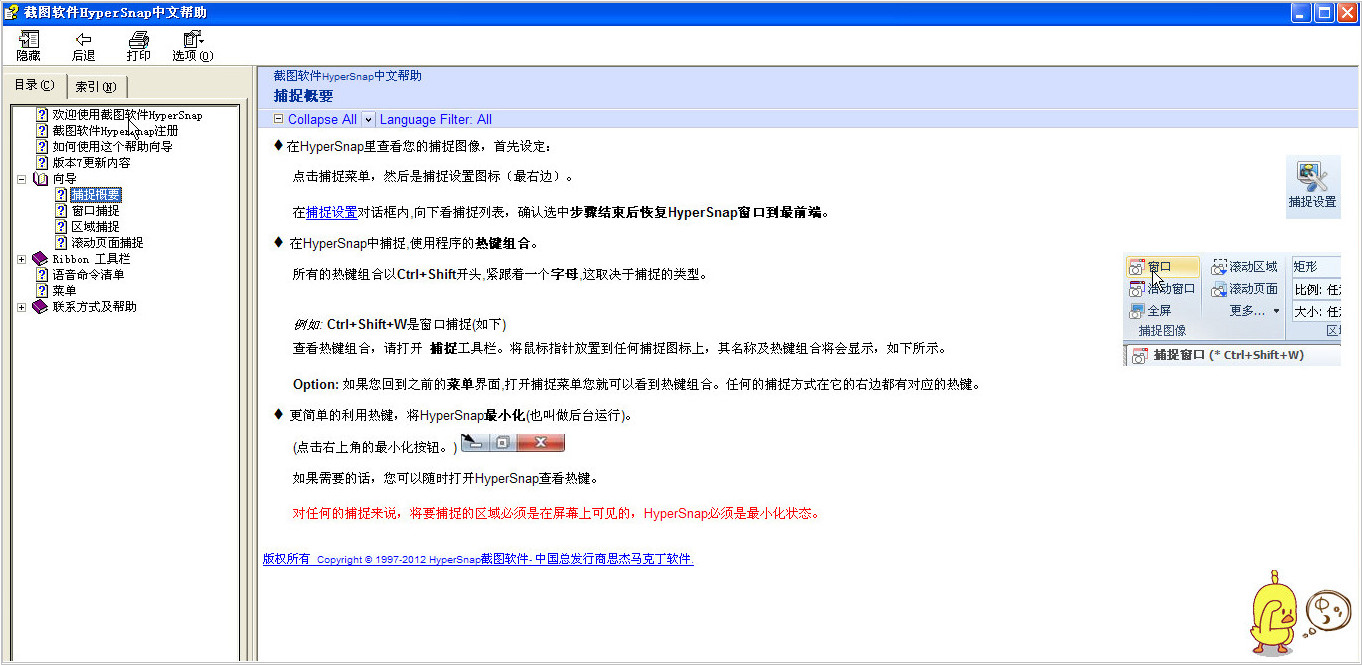Click the red warning sentence about 最小化状态

[557, 514]
